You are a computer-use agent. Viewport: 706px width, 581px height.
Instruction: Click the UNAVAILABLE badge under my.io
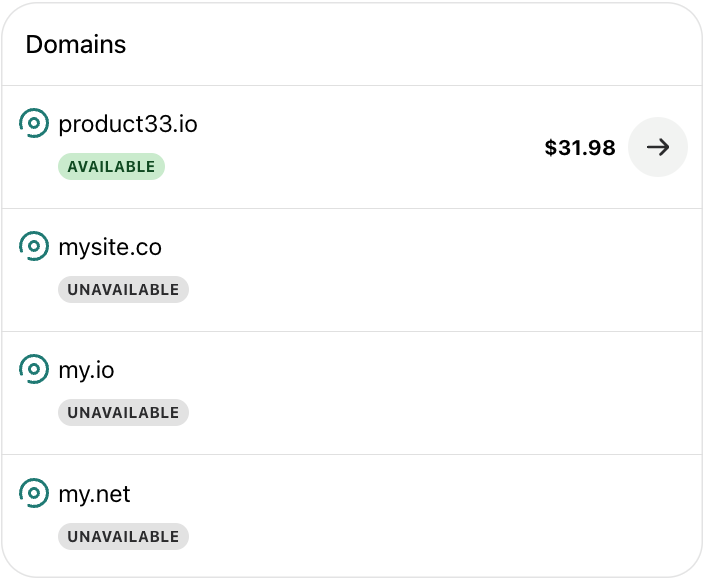pos(123,413)
